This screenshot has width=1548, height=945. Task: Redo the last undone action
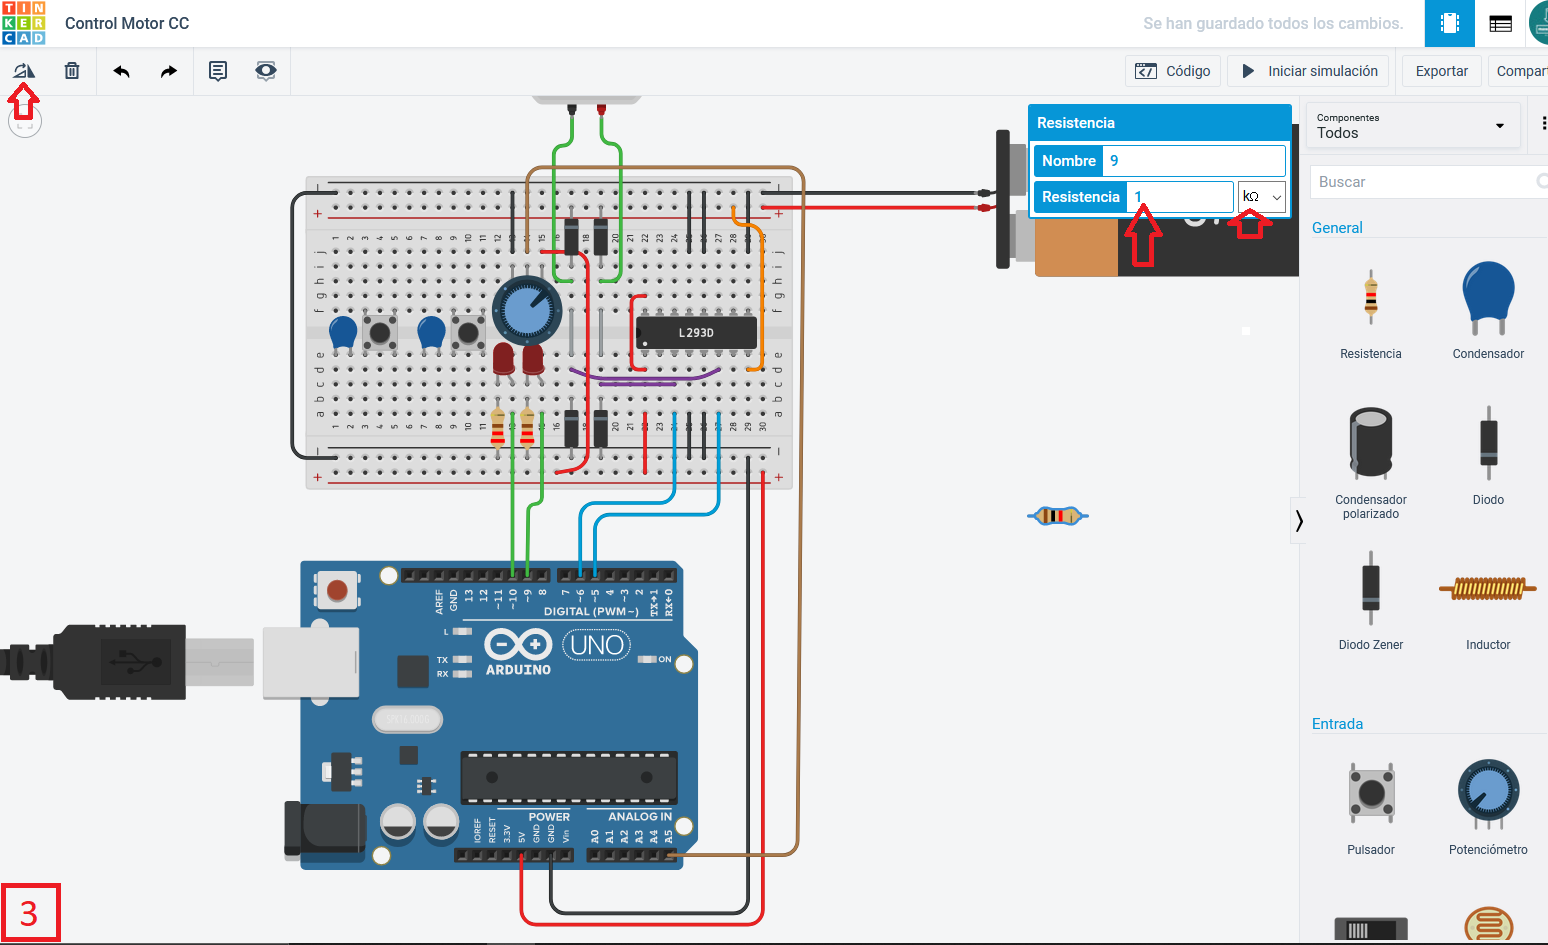click(169, 71)
